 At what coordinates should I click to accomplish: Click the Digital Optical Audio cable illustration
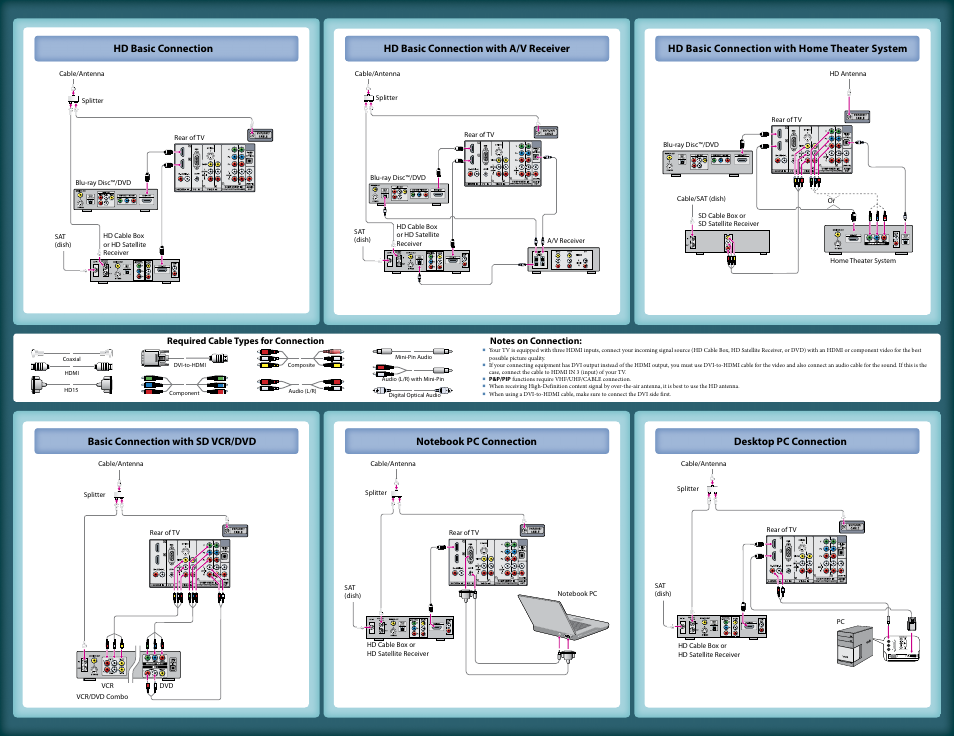click(413, 390)
